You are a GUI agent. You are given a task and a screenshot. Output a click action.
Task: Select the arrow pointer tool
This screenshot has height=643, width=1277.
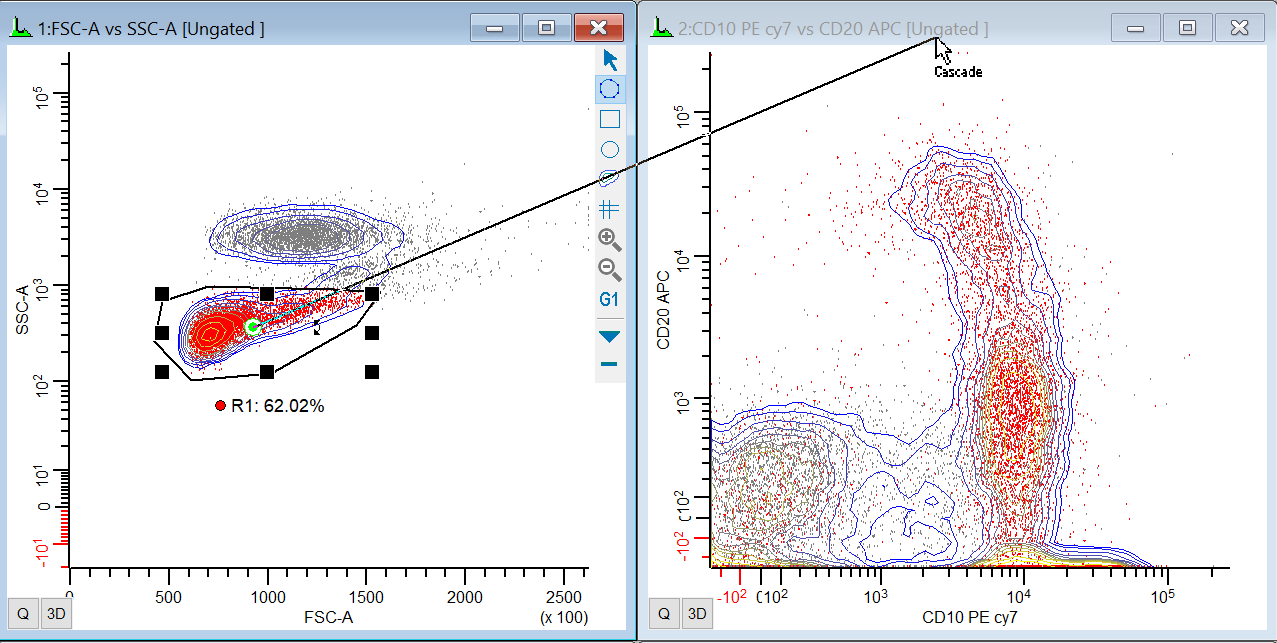610,59
